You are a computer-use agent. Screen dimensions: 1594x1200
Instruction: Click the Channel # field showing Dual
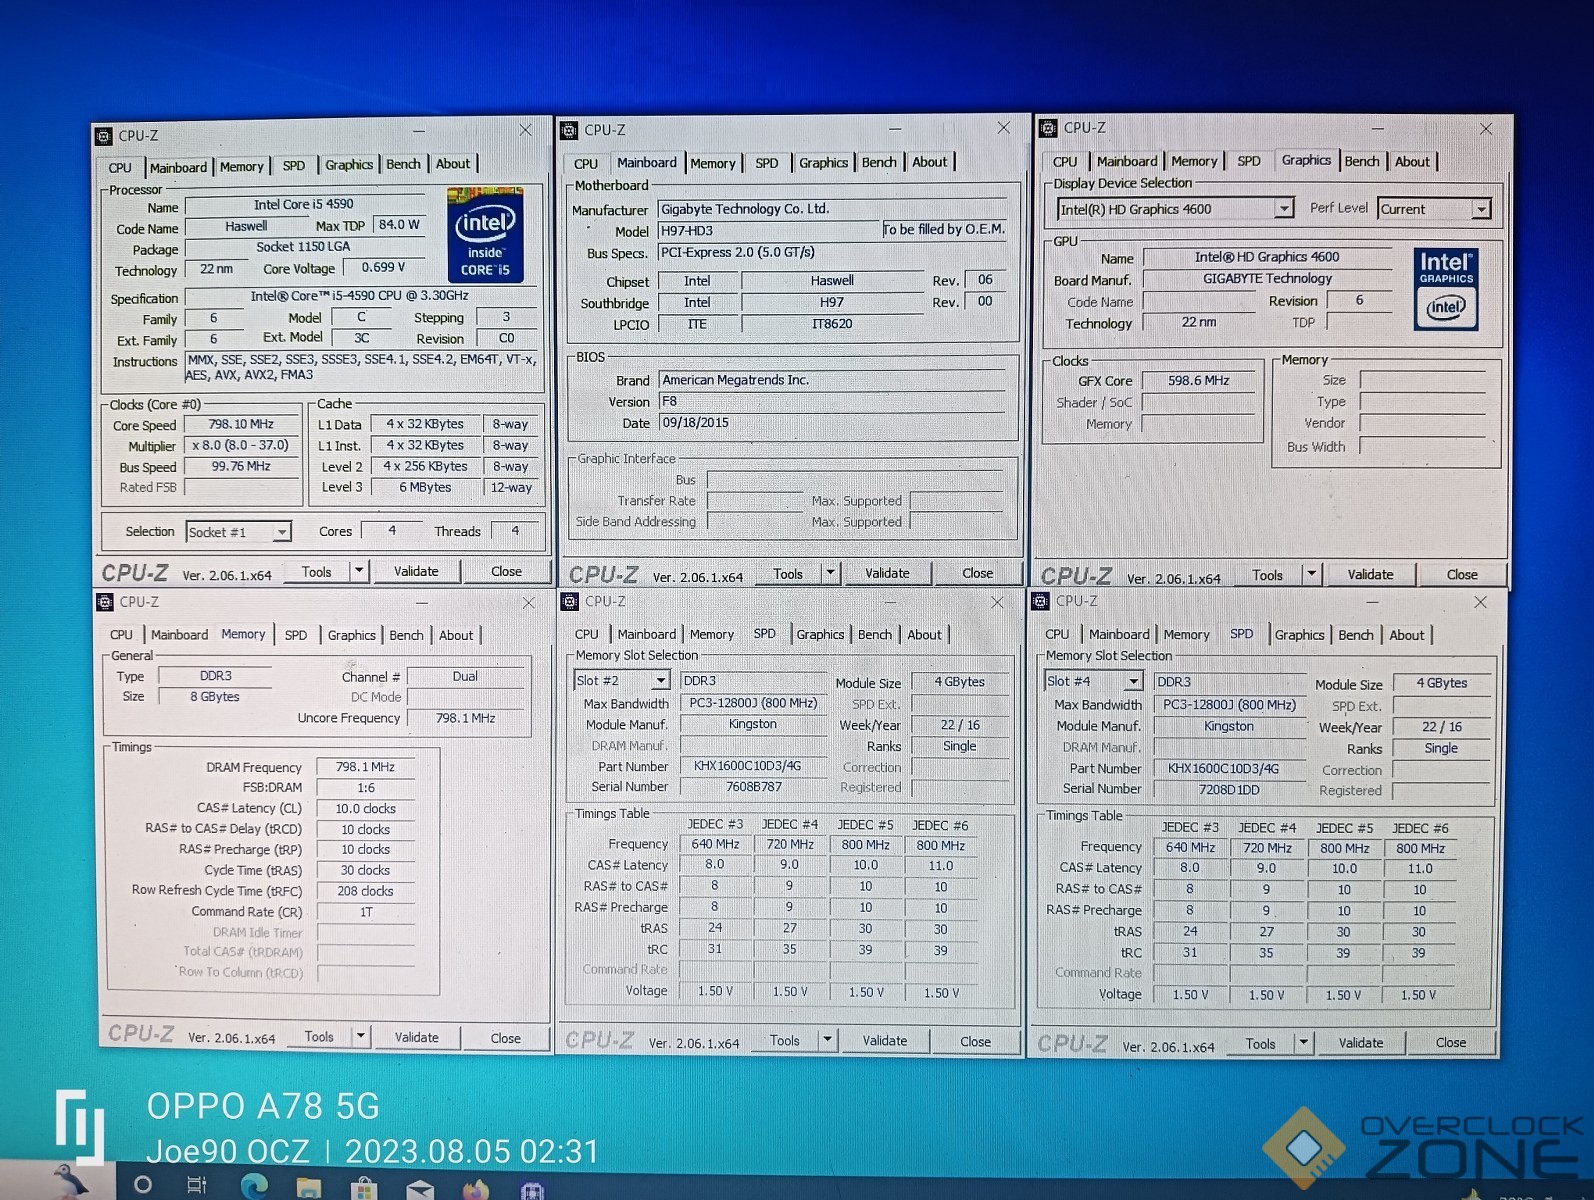(x=465, y=676)
